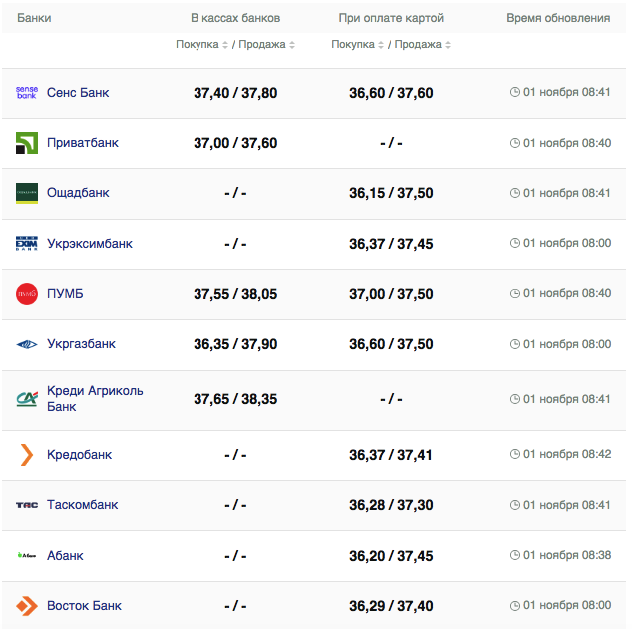Click the Sense Bank logo icon
The image size is (632, 629).
[x=27, y=93]
